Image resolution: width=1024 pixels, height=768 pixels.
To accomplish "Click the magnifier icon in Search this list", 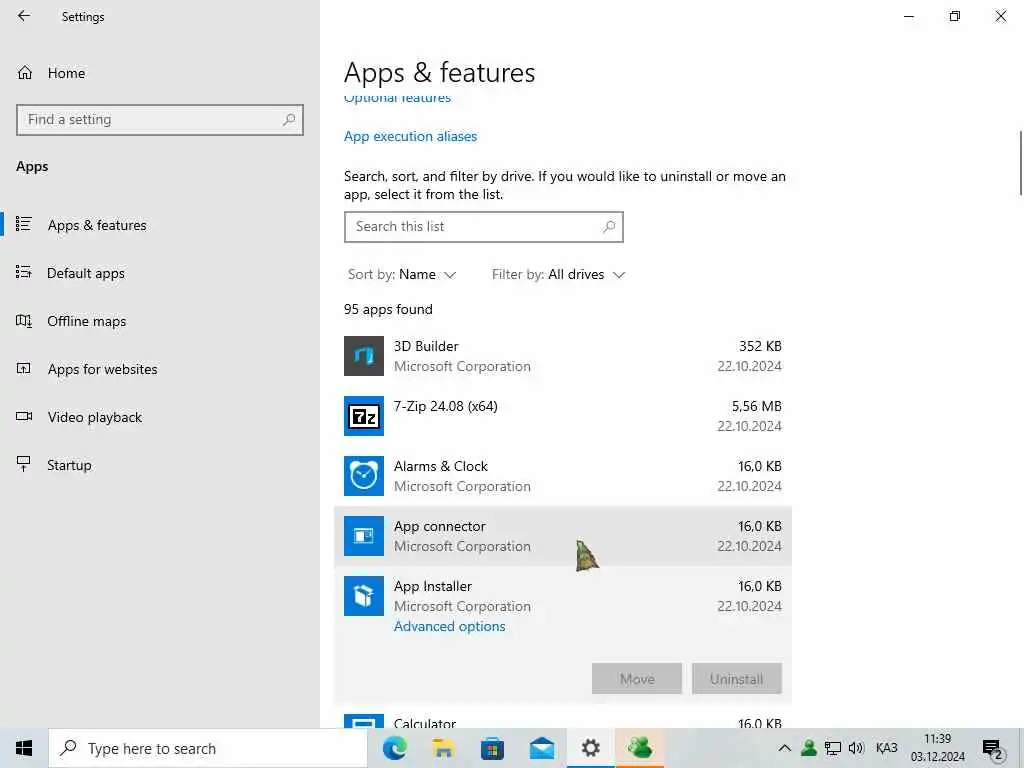I will coord(609,227).
